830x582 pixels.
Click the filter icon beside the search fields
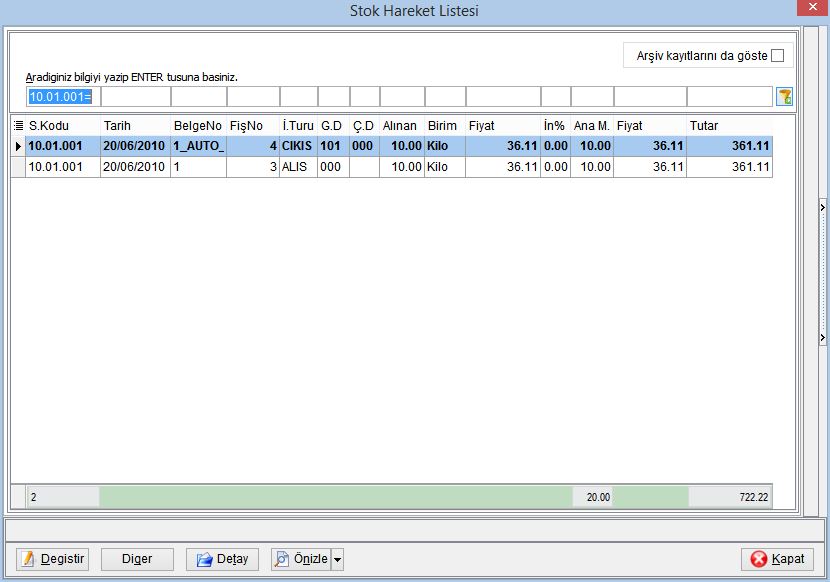coord(784,97)
